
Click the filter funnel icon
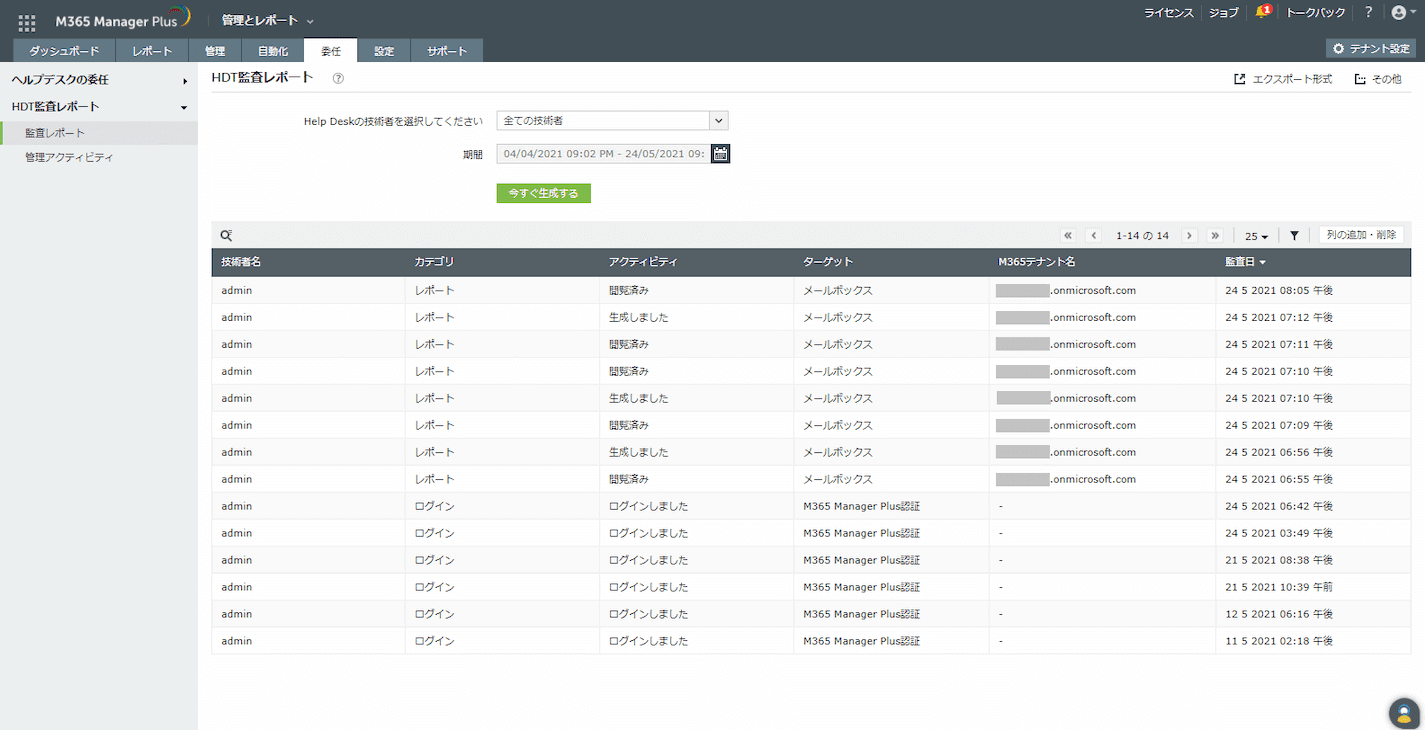(x=1294, y=236)
